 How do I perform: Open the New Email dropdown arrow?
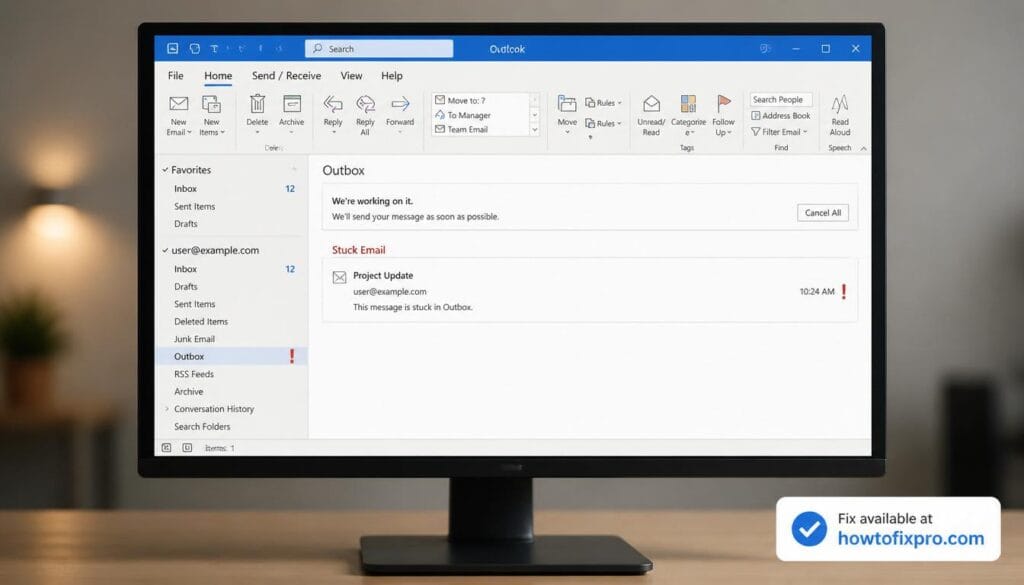(x=189, y=133)
